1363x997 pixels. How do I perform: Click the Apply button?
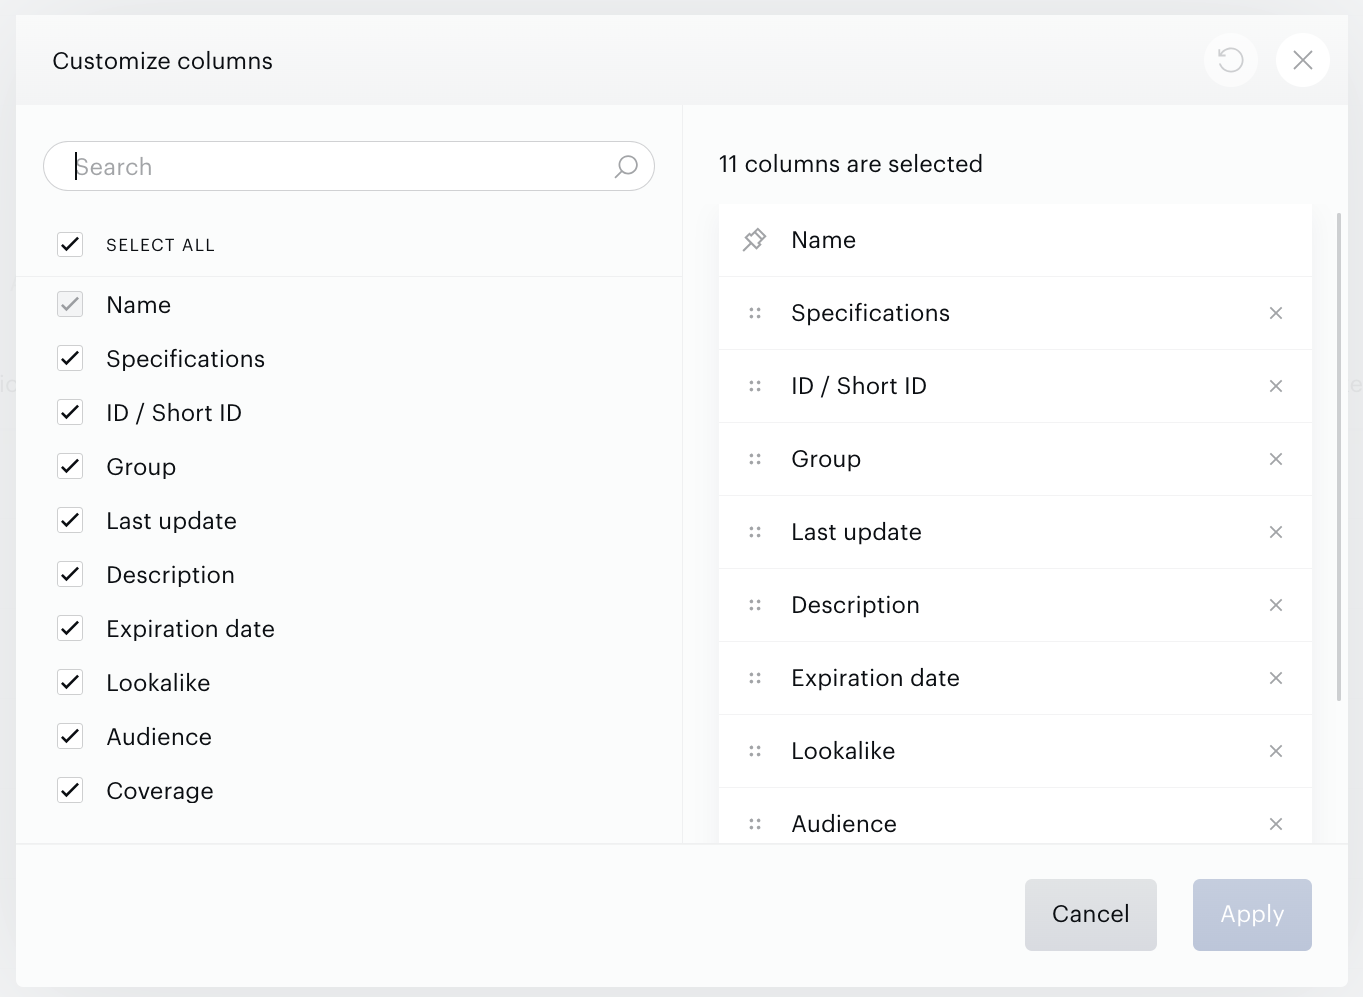1252,914
